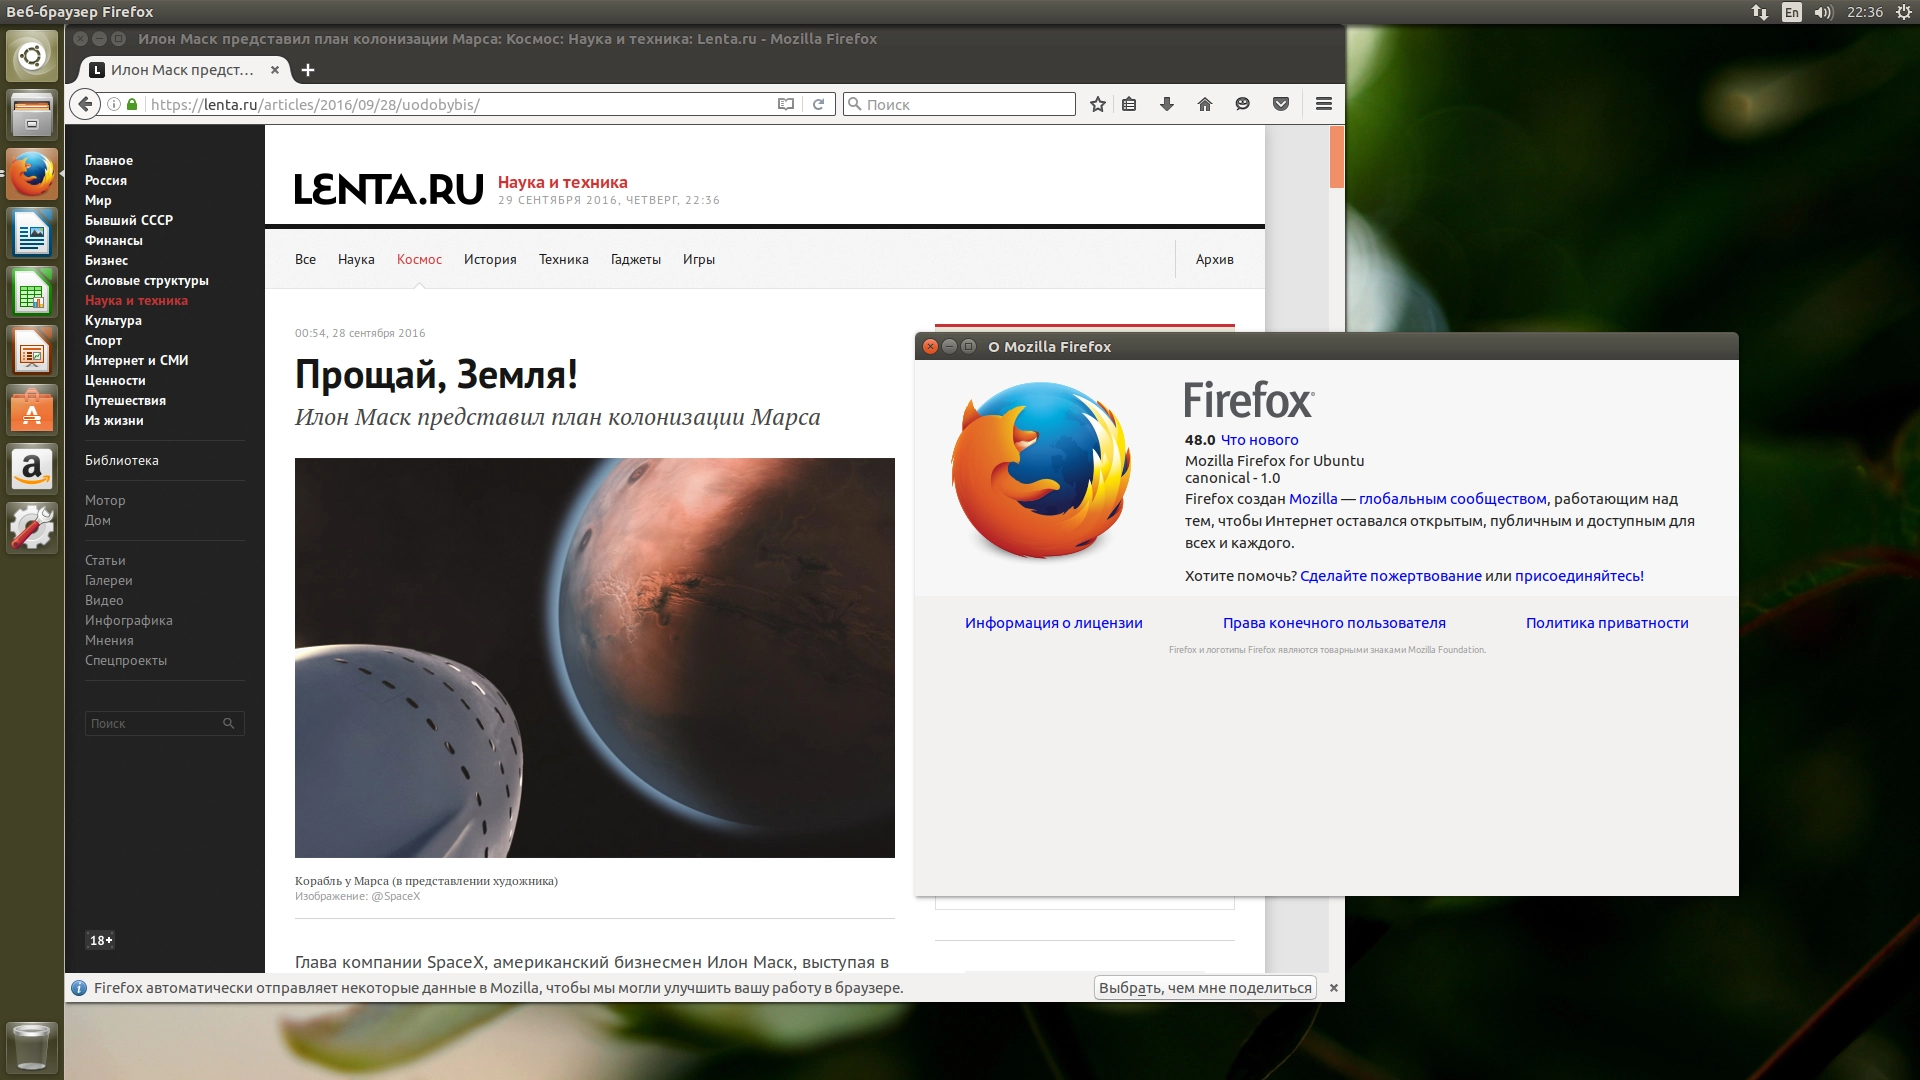
Task: Open Files manager in launcher
Action: click(32, 114)
